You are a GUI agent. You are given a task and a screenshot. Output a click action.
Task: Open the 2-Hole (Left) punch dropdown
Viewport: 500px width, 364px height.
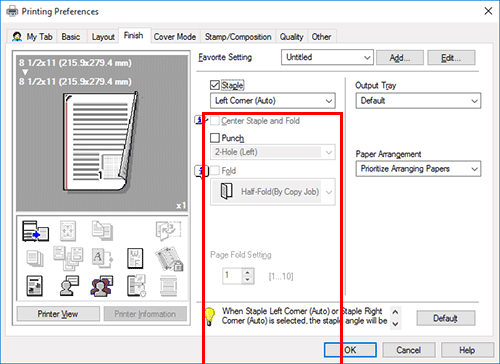tap(273, 152)
